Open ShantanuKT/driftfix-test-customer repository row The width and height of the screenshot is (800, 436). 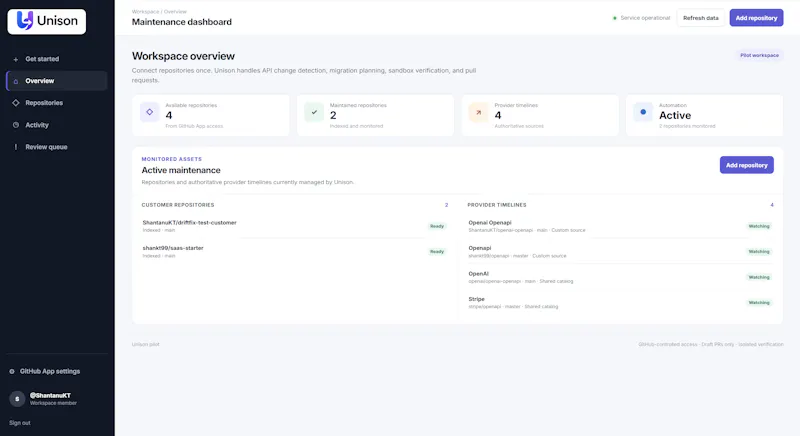[x=294, y=226]
